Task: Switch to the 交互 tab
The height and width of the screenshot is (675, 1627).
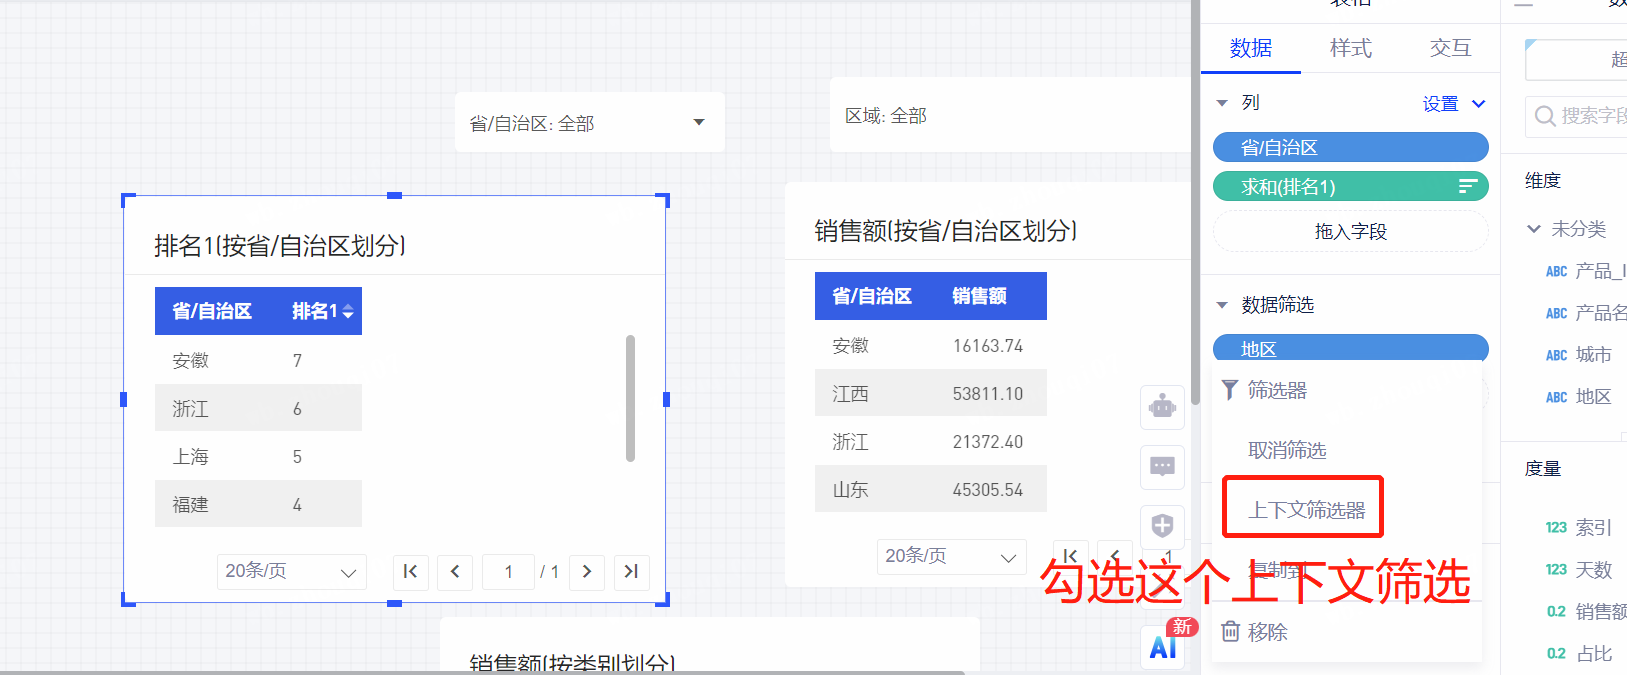Action: click(1450, 48)
